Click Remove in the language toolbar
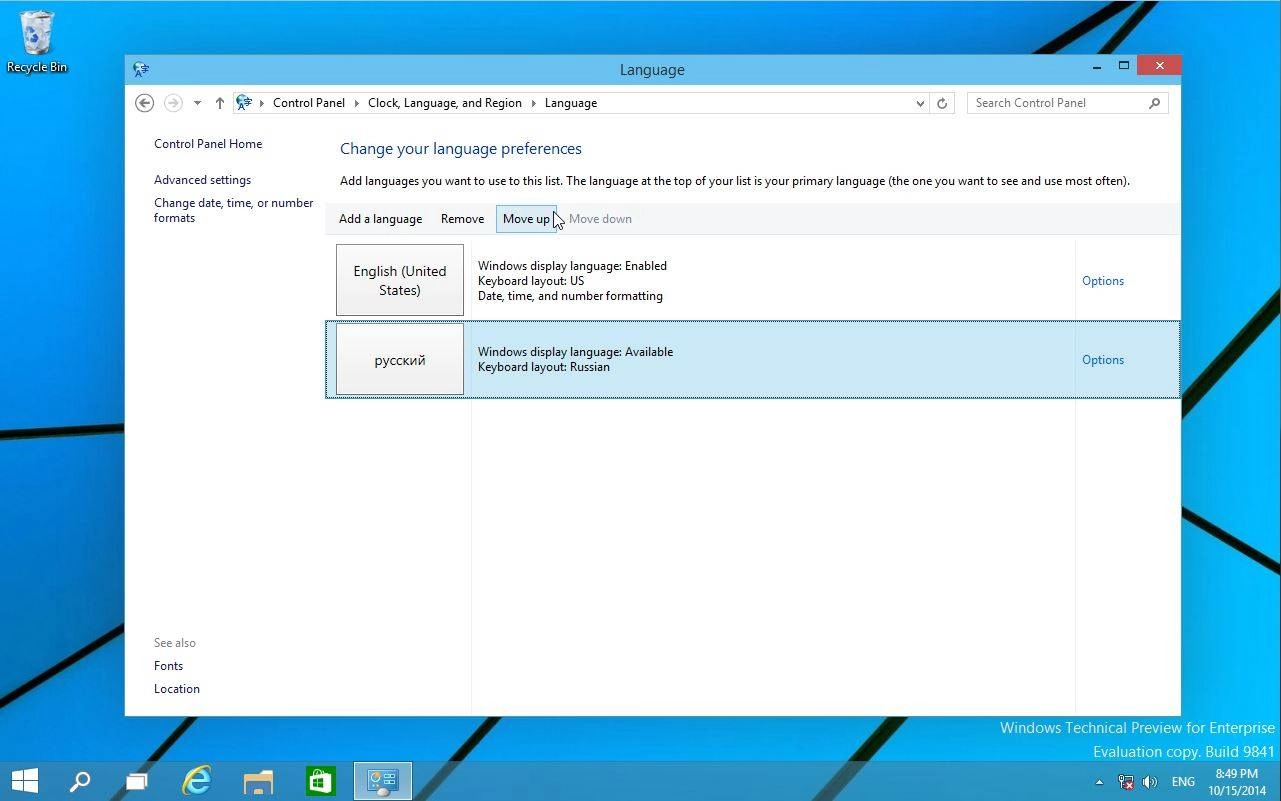This screenshot has height=801, width=1281. point(462,219)
